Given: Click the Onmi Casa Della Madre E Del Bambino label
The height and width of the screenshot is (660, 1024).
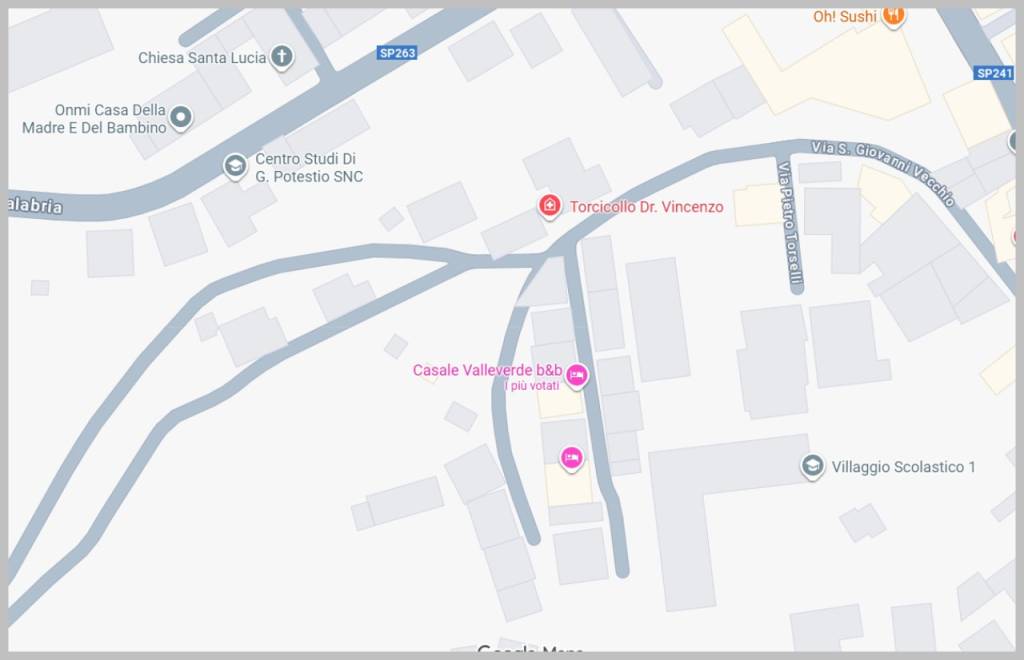Looking at the screenshot, I should click(x=94, y=118).
